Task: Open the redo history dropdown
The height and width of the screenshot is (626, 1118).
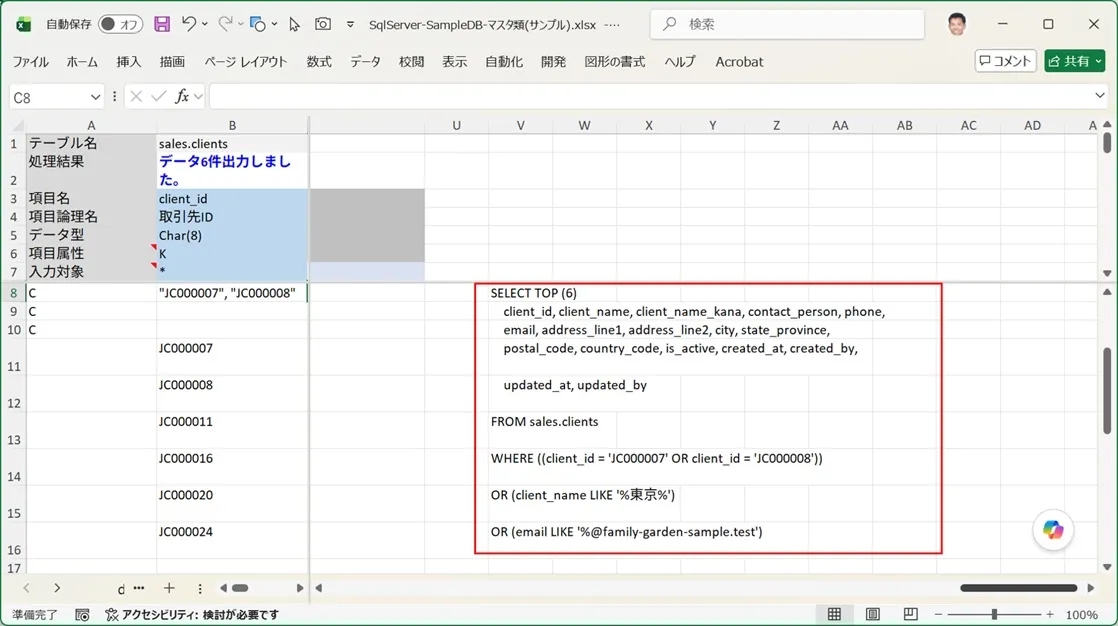Action: click(x=240, y=24)
